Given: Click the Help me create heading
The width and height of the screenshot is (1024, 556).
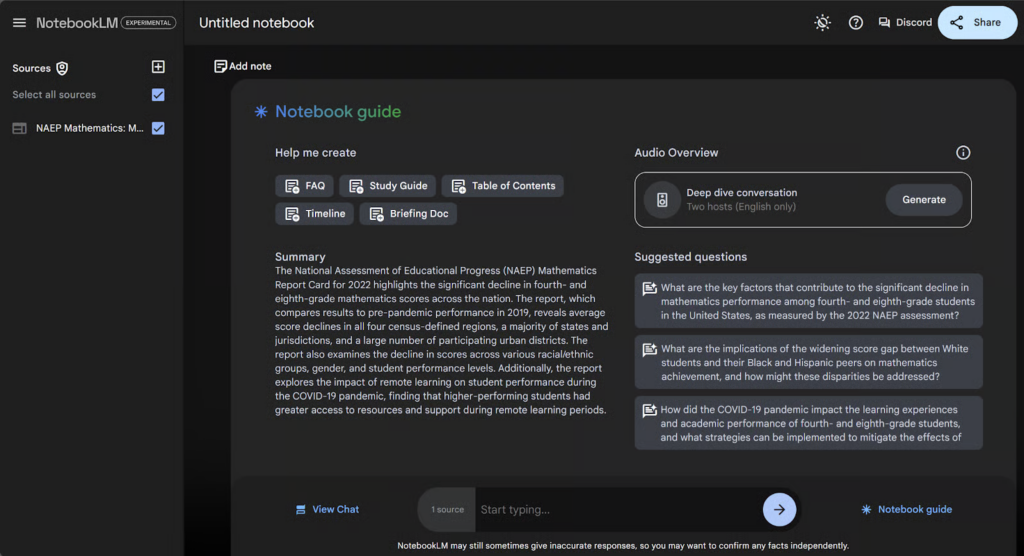Looking at the screenshot, I should pos(315,153).
